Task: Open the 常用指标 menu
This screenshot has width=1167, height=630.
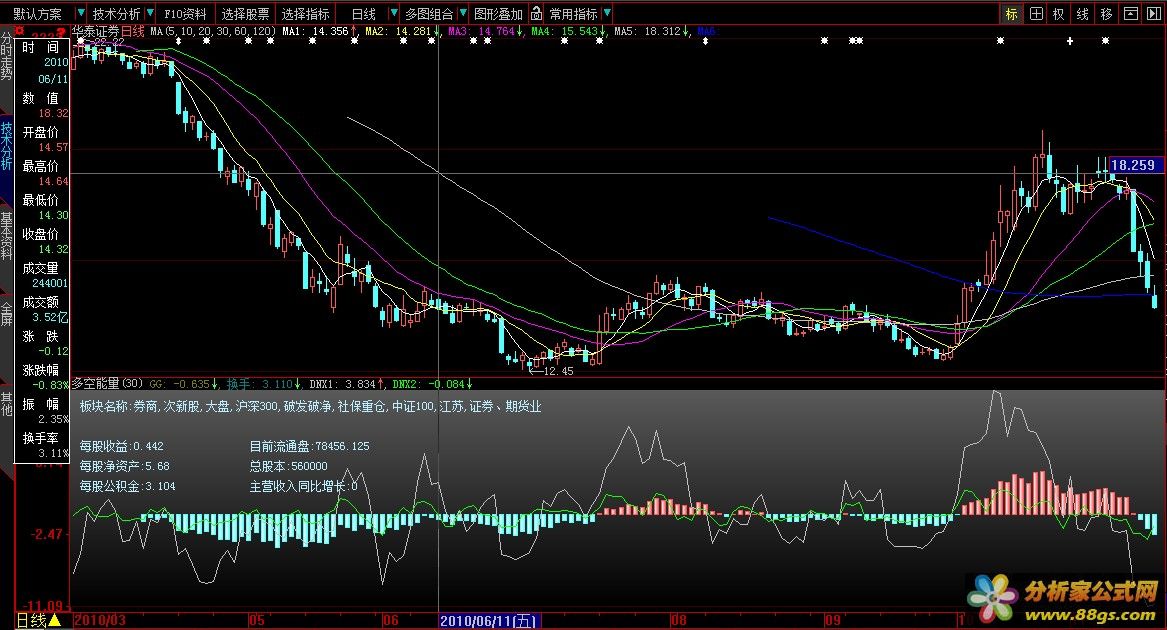Action: pyautogui.click(x=573, y=14)
